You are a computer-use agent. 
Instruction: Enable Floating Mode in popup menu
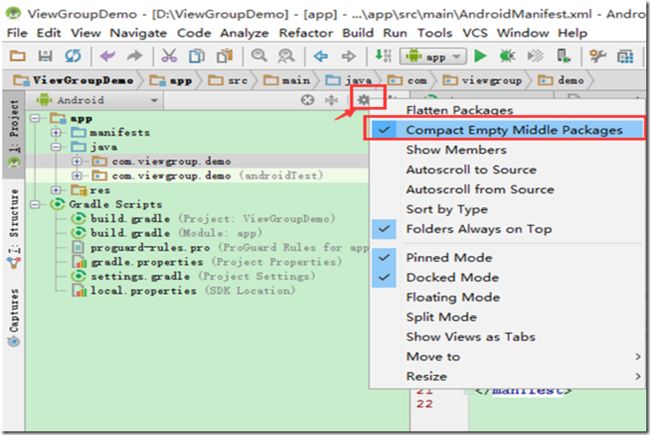coord(506,297)
